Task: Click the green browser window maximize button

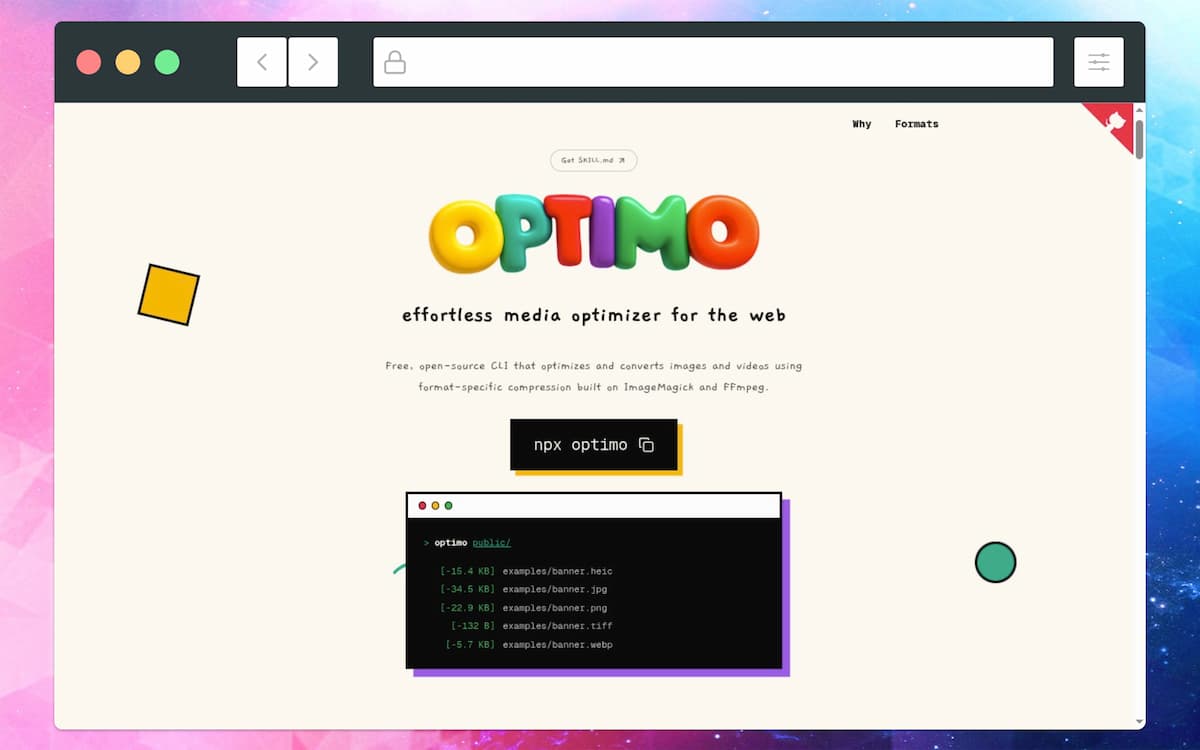Action: pyautogui.click(x=167, y=62)
